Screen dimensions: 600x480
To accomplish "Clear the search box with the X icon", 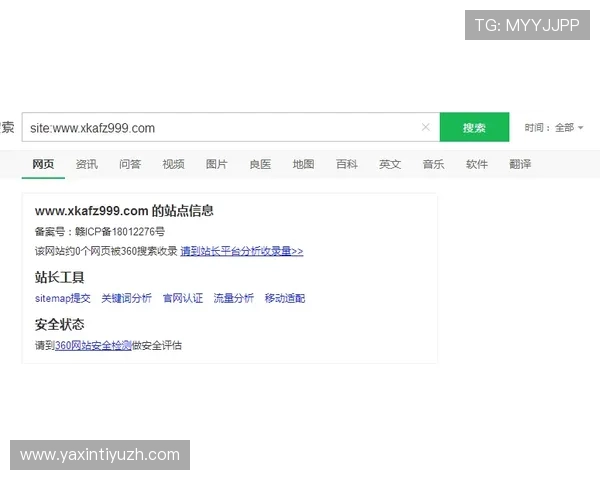I will 426,127.
